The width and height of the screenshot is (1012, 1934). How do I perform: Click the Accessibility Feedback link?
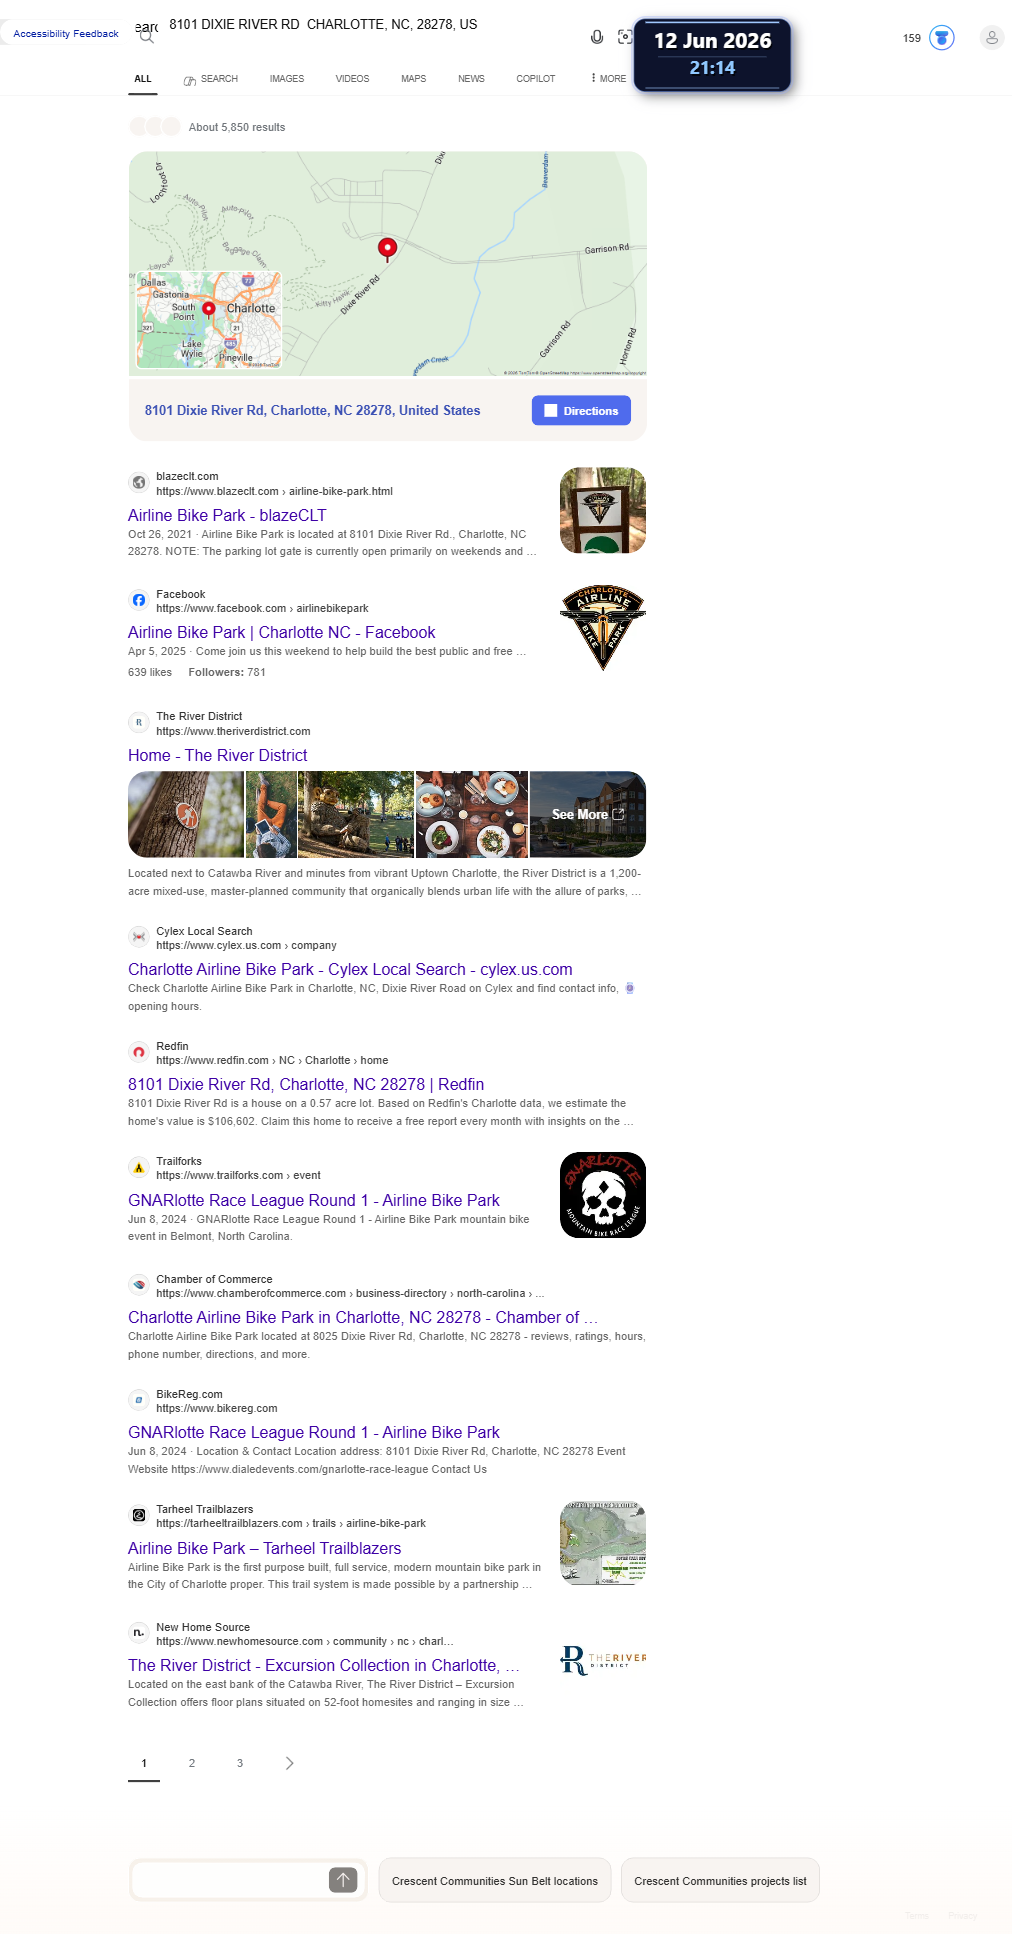pos(66,34)
